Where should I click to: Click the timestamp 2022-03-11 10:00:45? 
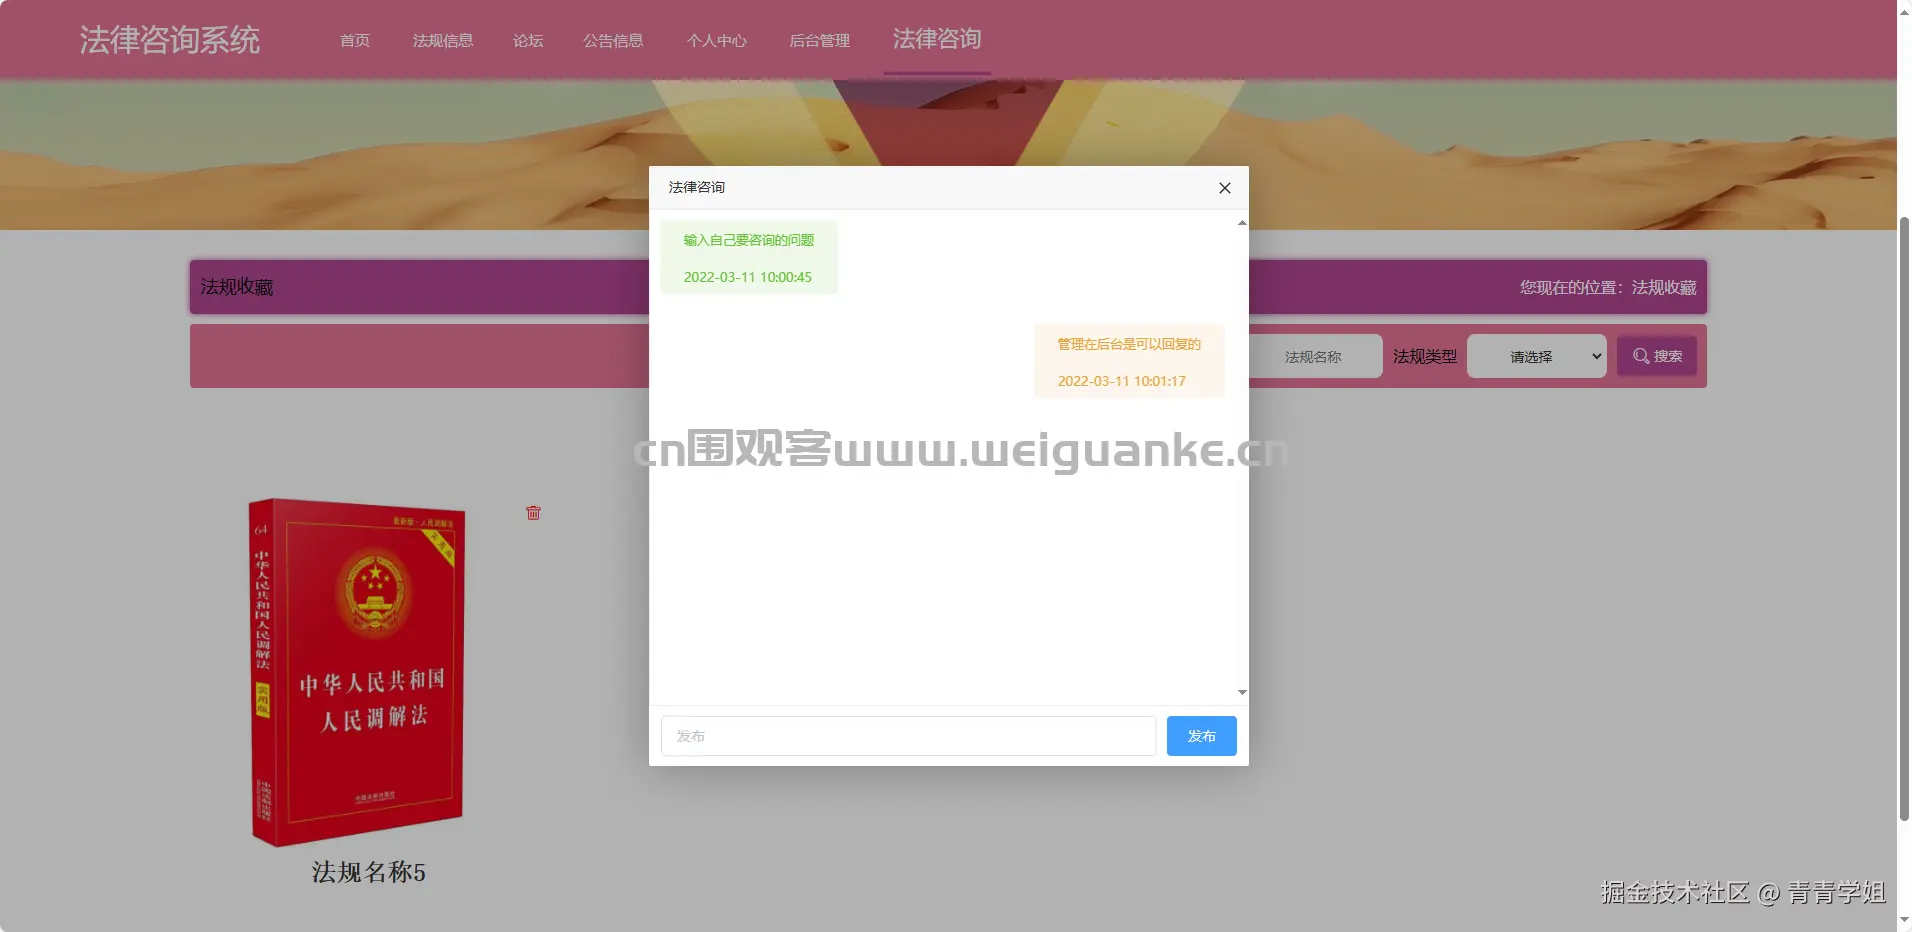748,277
